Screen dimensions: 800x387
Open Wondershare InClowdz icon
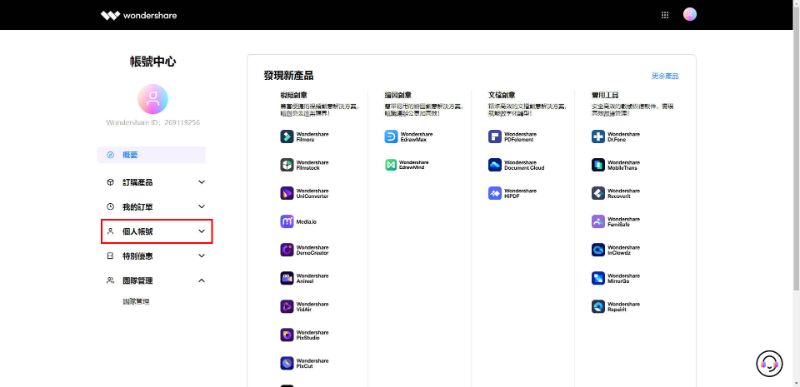pyautogui.click(x=598, y=250)
